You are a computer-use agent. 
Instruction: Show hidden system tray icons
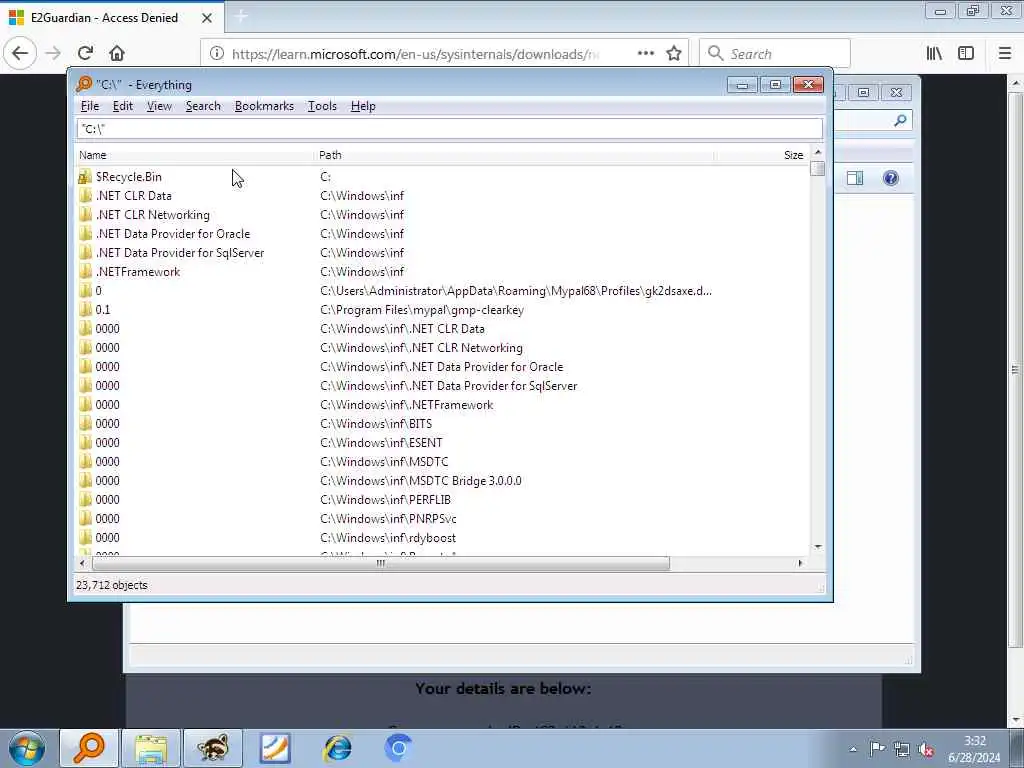(x=853, y=749)
